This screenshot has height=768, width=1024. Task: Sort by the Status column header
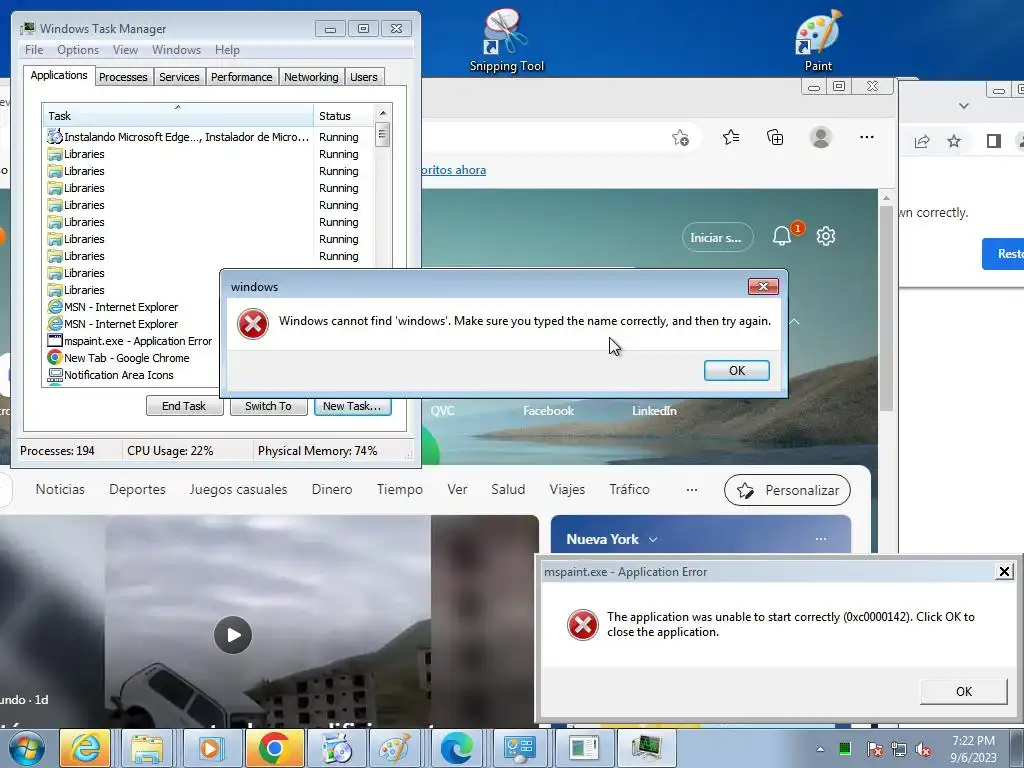(x=344, y=116)
